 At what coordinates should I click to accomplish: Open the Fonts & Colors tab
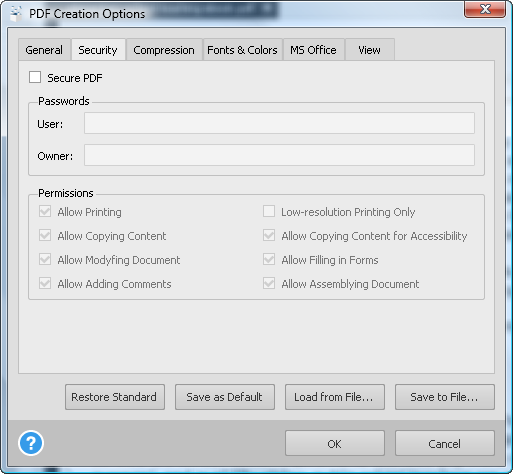pyautogui.click(x=242, y=50)
